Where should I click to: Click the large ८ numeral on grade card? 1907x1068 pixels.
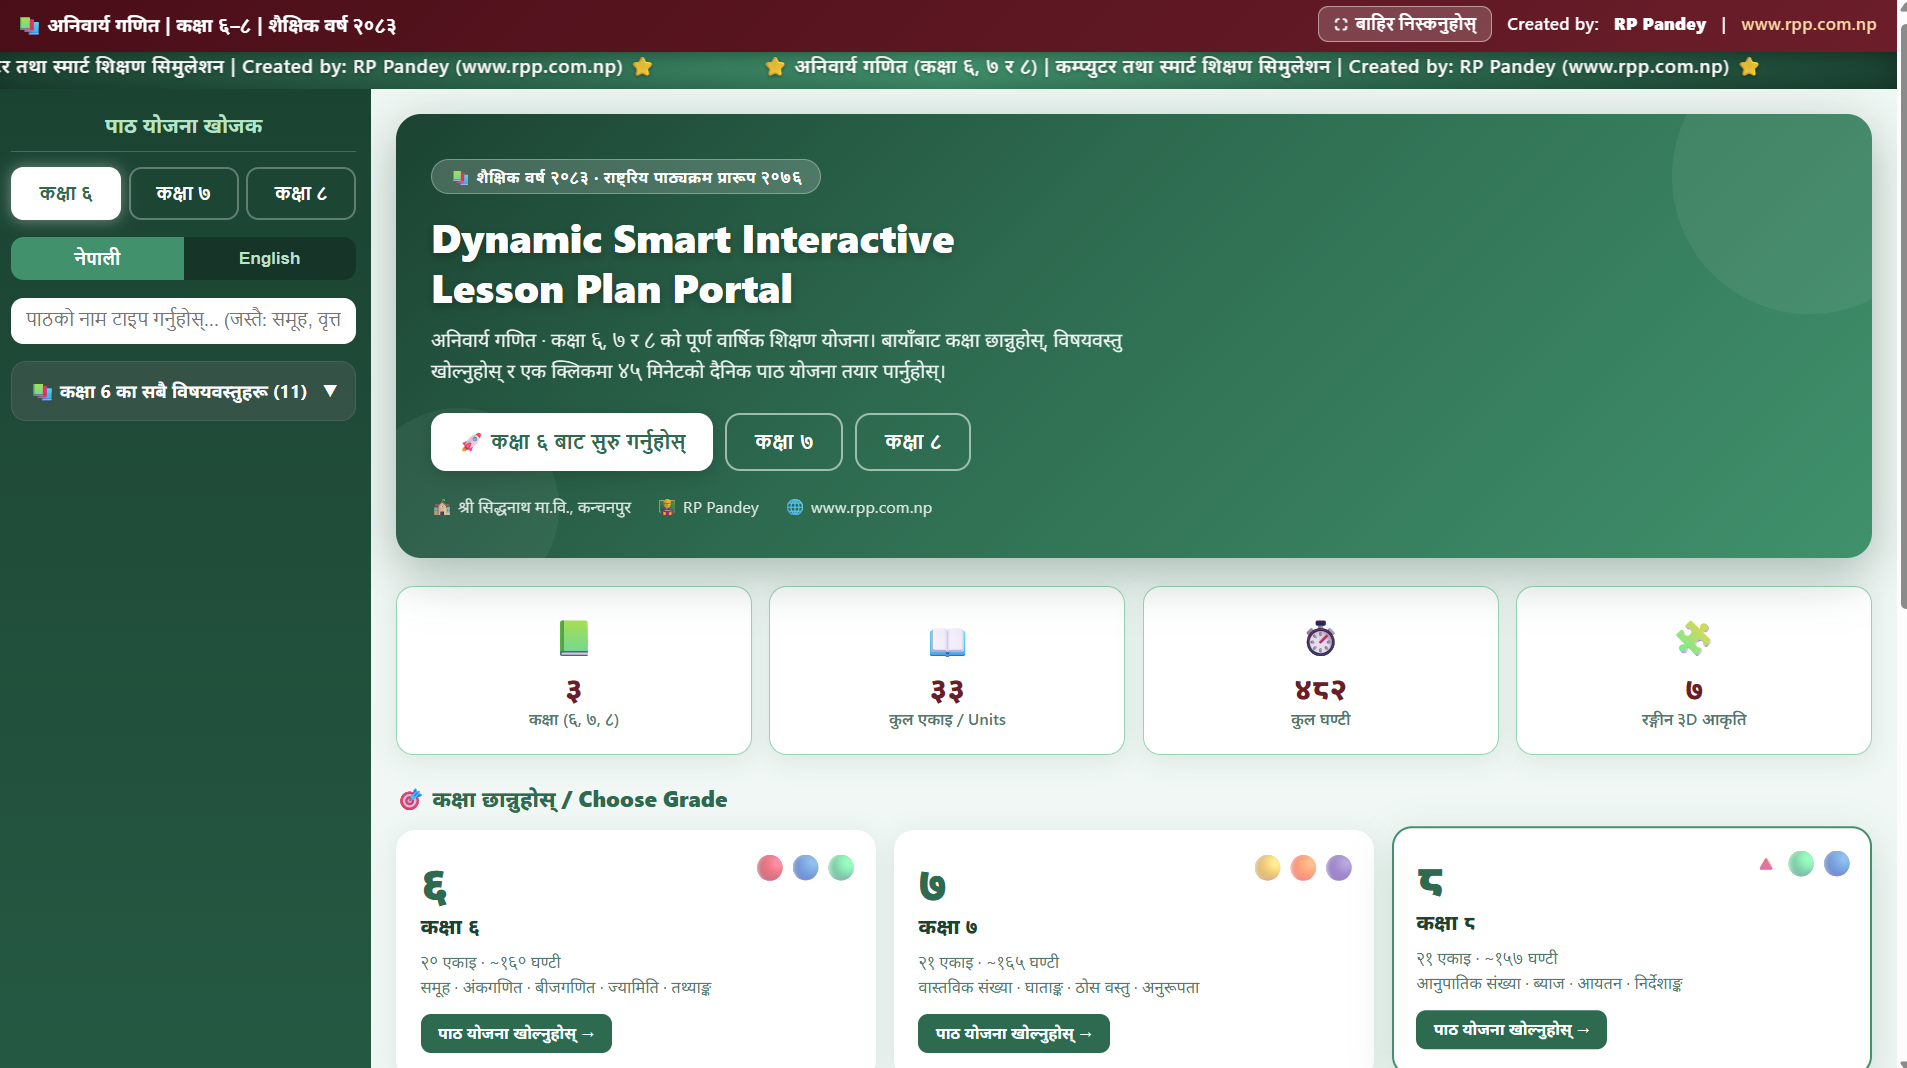pyautogui.click(x=1430, y=881)
